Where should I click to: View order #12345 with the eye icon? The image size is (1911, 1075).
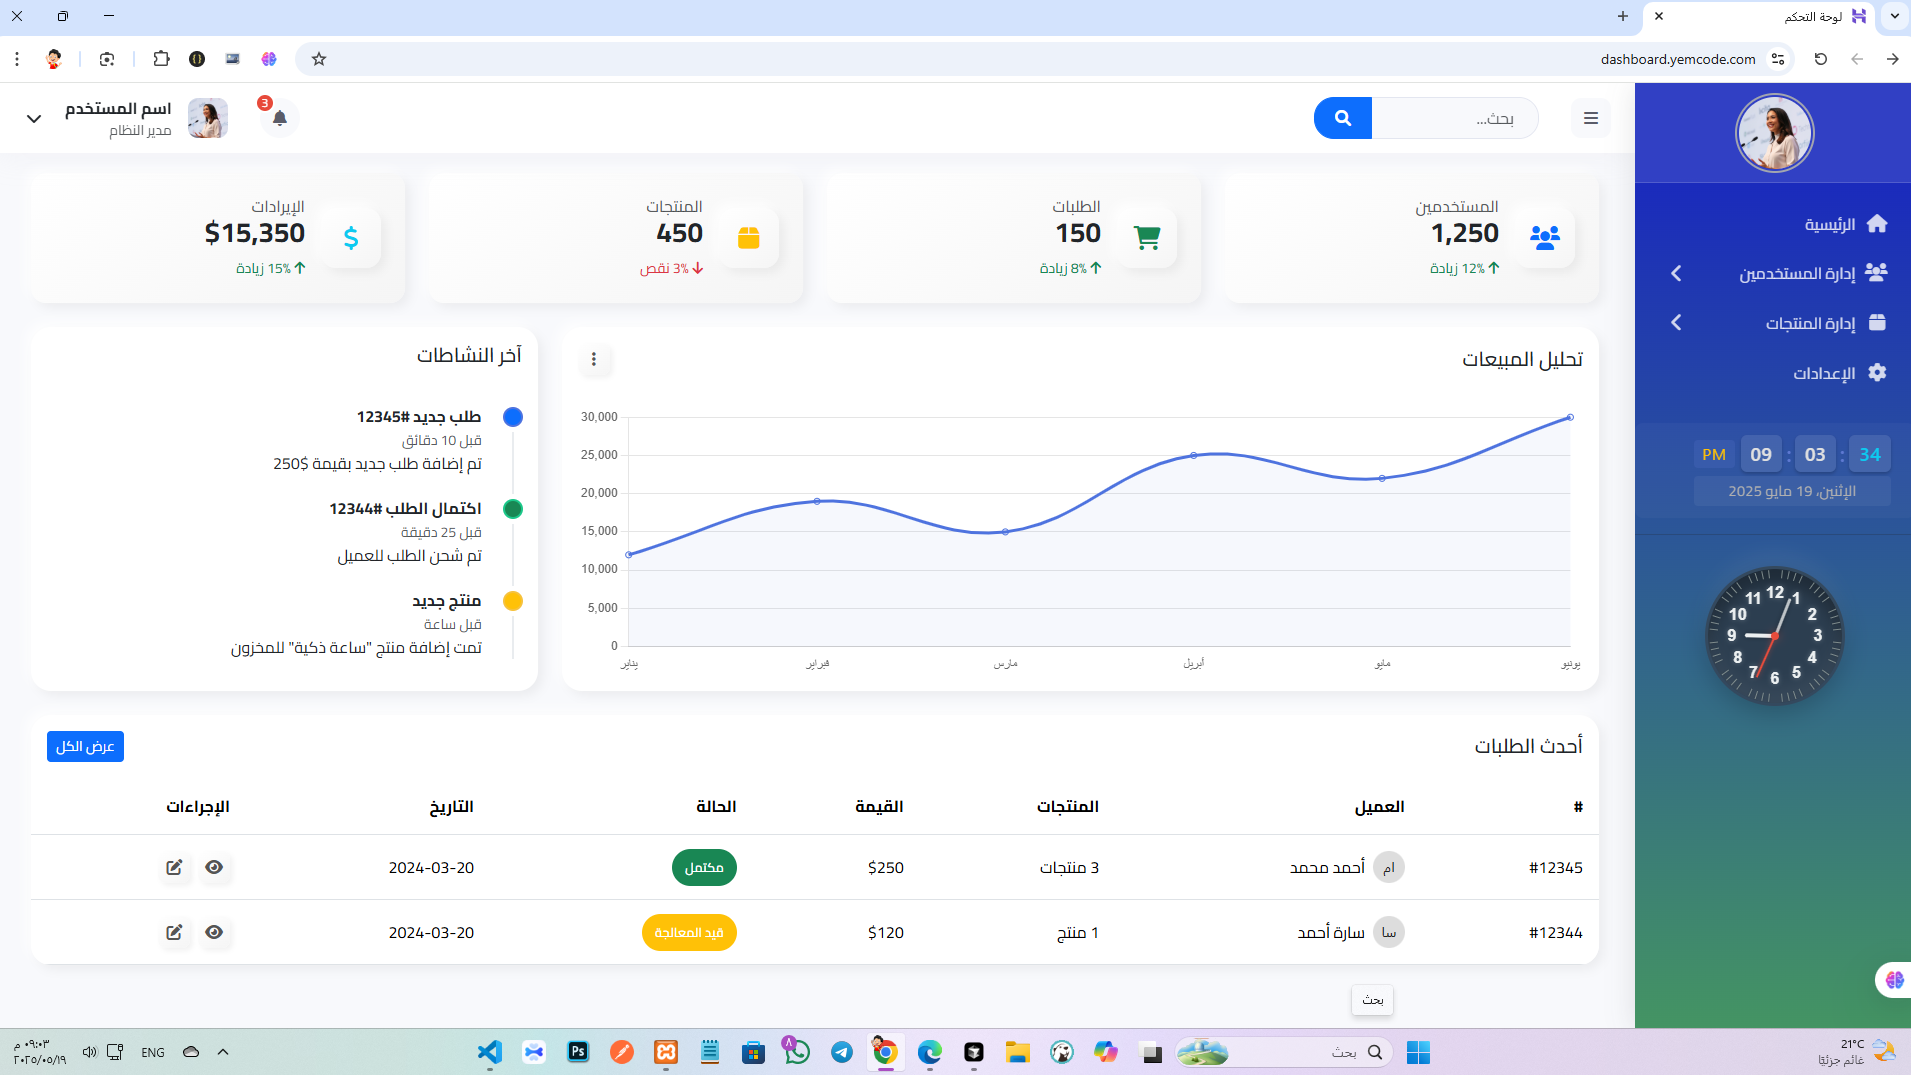214,867
